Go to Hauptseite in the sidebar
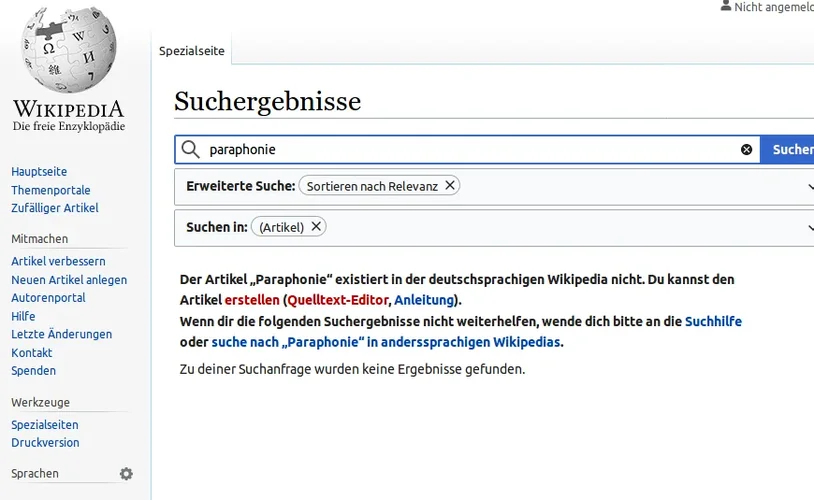The height and width of the screenshot is (500, 814). (39, 171)
